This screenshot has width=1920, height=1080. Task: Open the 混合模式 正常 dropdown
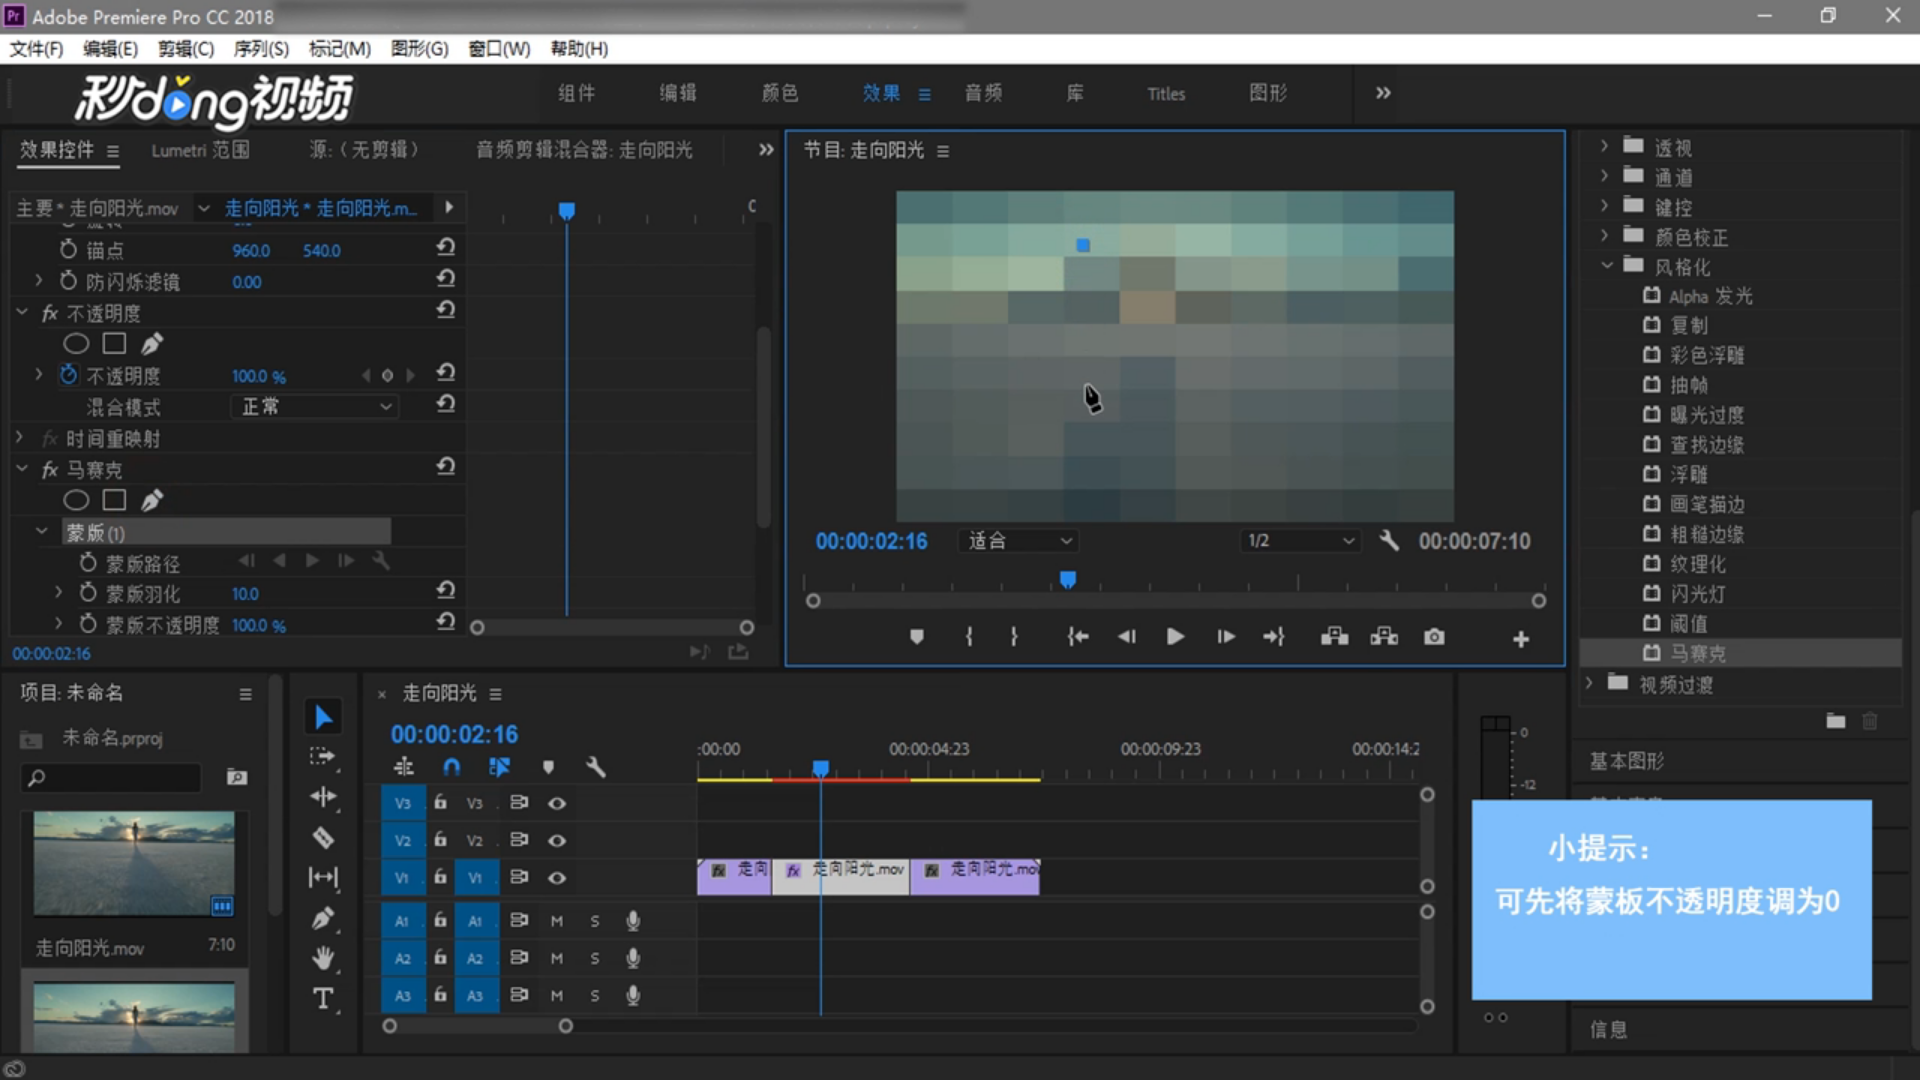click(x=315, y=407)
